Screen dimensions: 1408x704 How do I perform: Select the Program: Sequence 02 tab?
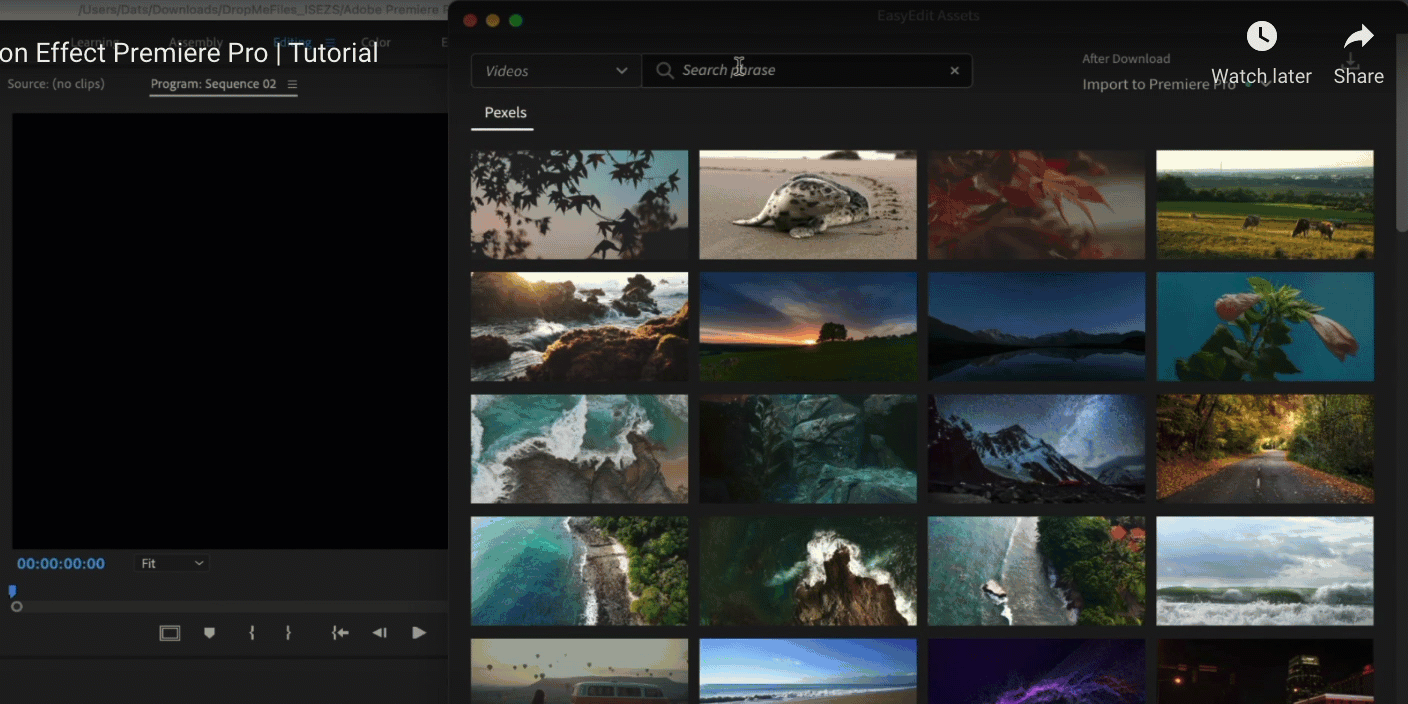(213, 84)
